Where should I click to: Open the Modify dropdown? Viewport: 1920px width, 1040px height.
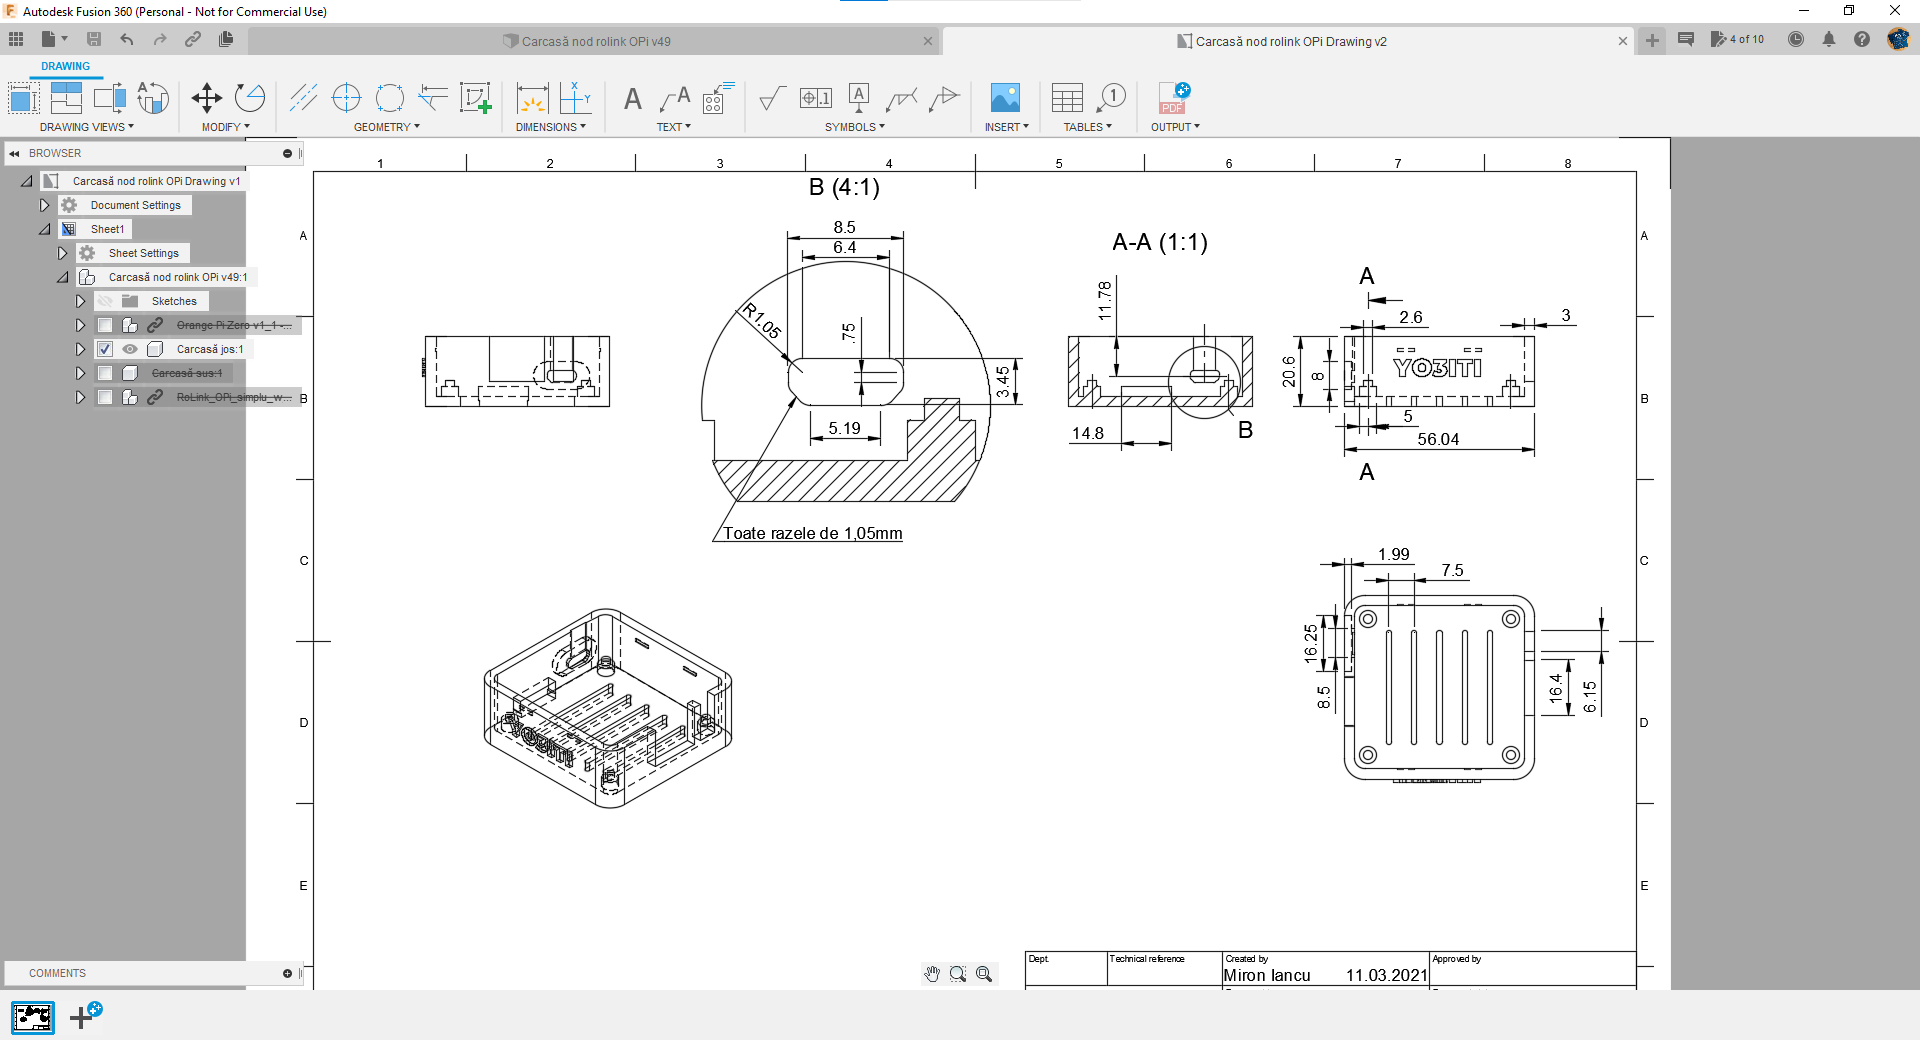pos(225,127)
